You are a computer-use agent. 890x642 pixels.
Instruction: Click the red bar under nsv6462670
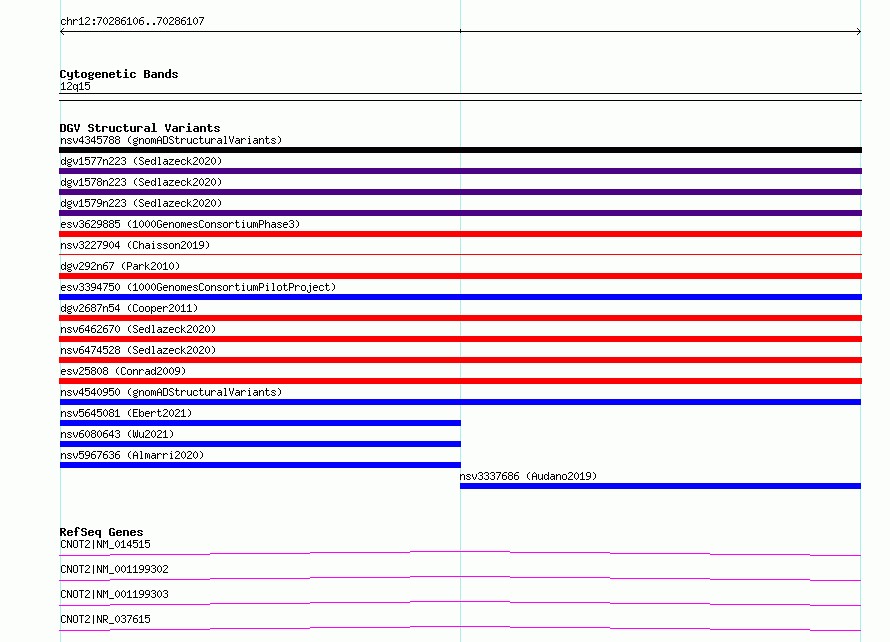coord(460,339)
